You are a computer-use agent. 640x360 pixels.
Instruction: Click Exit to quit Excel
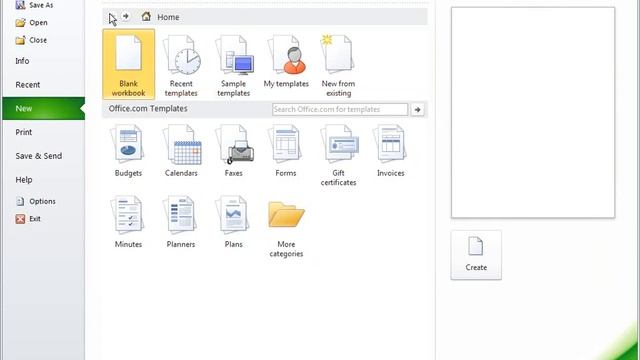29,219
